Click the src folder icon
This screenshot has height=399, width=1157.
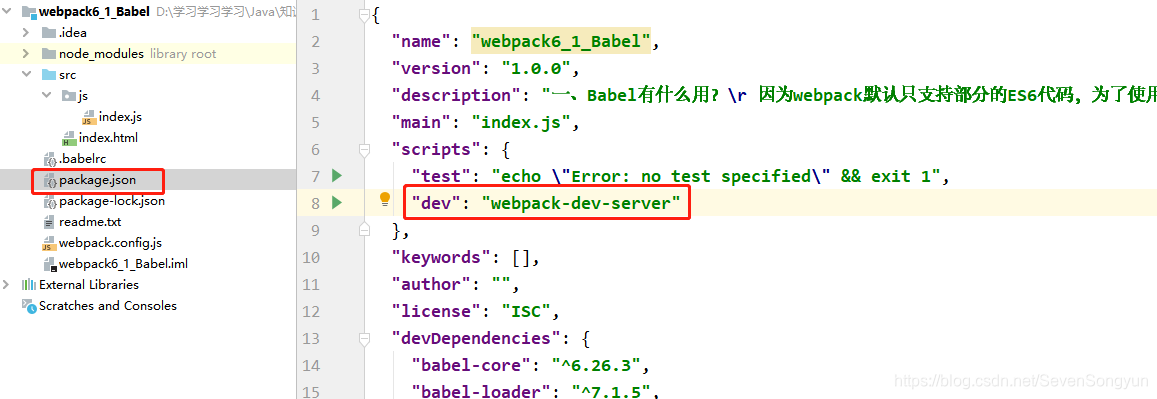coord(49,74)
